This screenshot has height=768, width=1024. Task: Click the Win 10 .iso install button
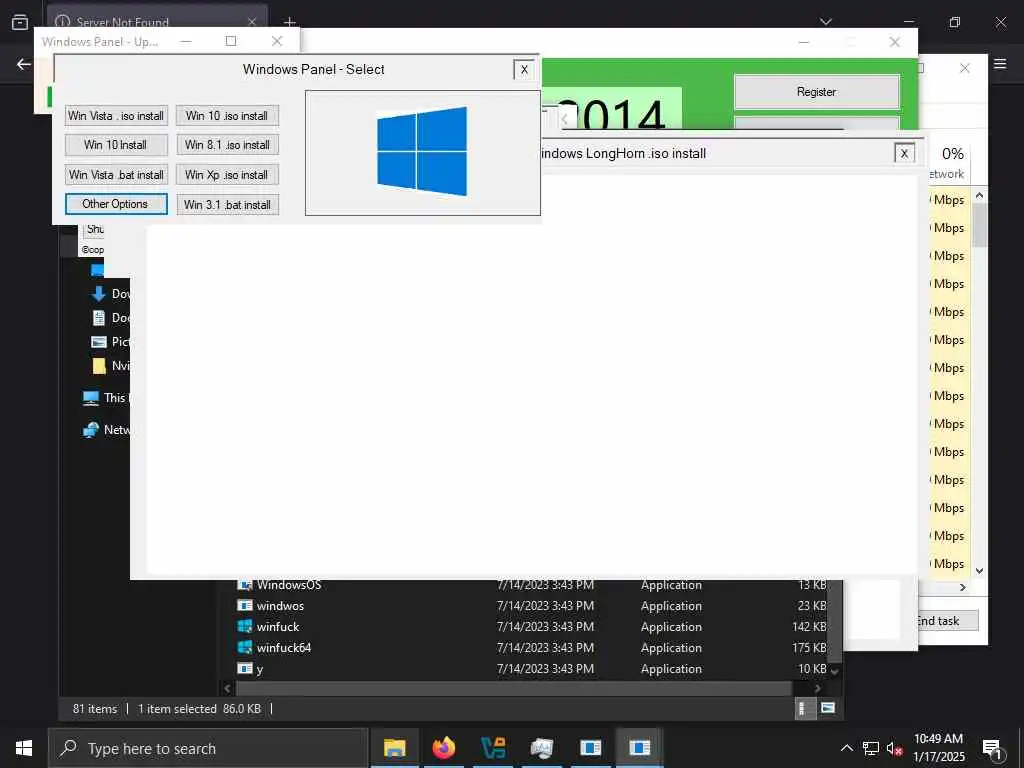pos(227,116)
